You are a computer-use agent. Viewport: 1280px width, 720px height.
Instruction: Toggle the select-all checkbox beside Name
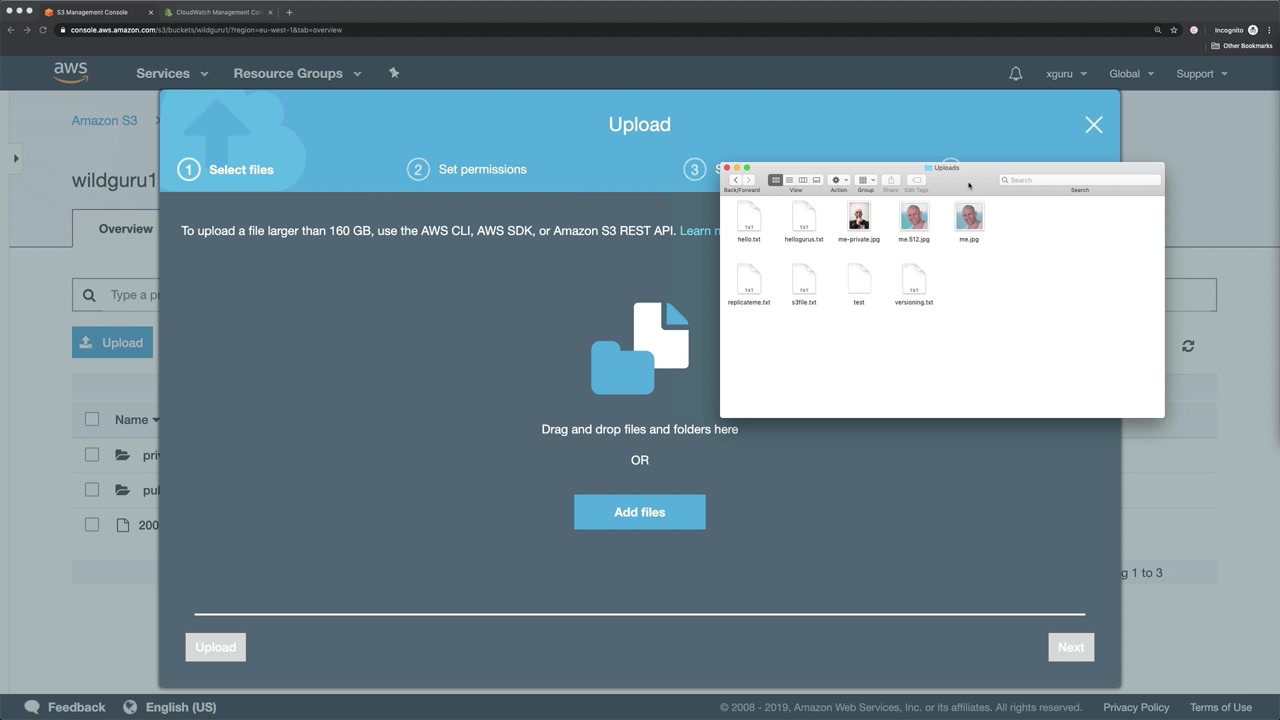point(92,420)
